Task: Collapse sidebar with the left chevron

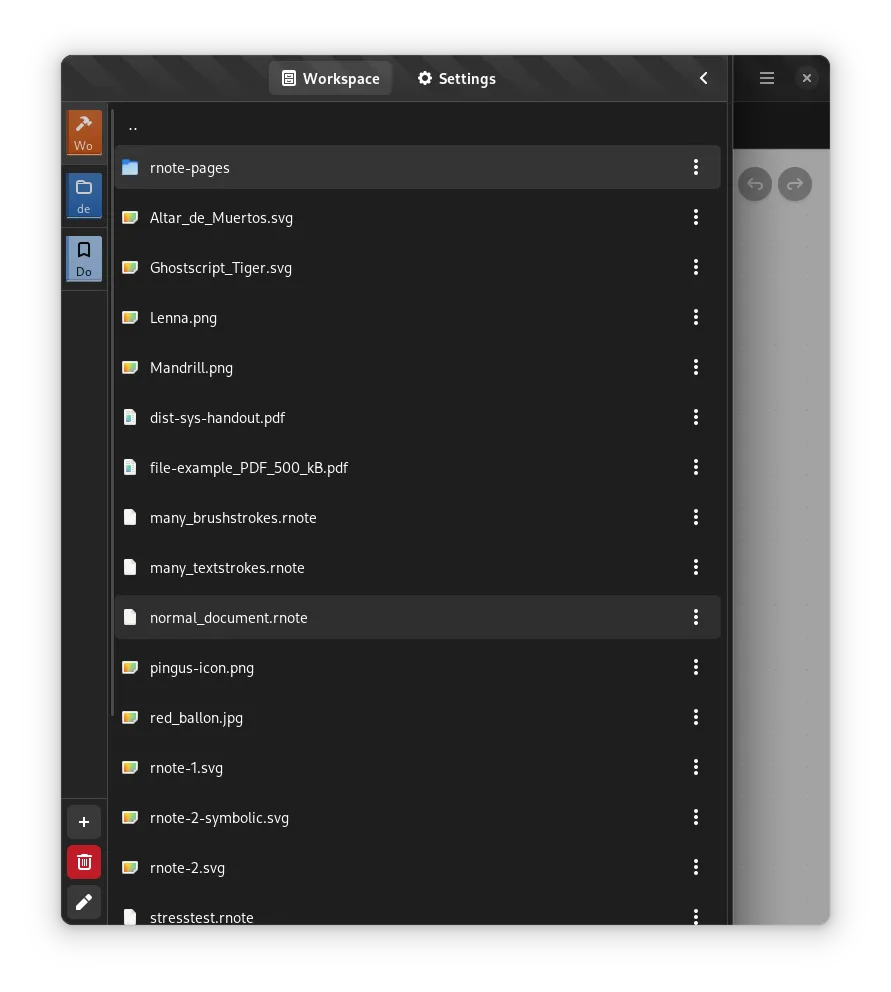Action: click(x=704, y=78)
